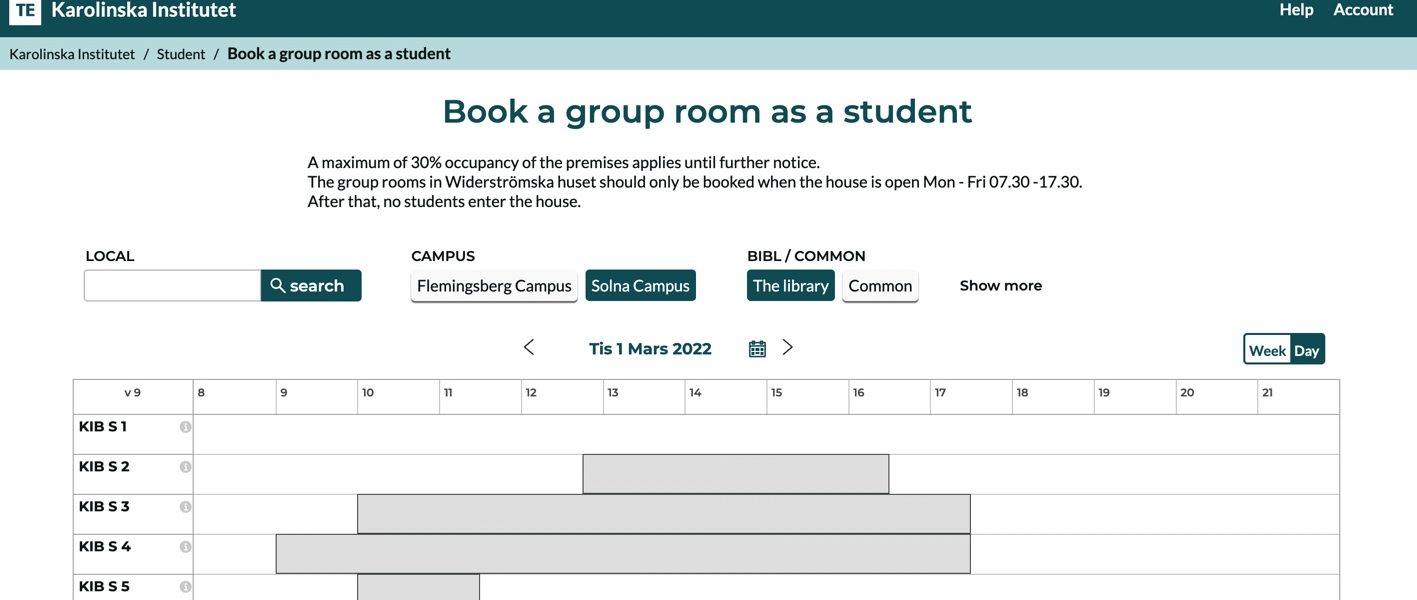Show info for room KIB S 1
The image size is (1417, 600).
[185, 427]
